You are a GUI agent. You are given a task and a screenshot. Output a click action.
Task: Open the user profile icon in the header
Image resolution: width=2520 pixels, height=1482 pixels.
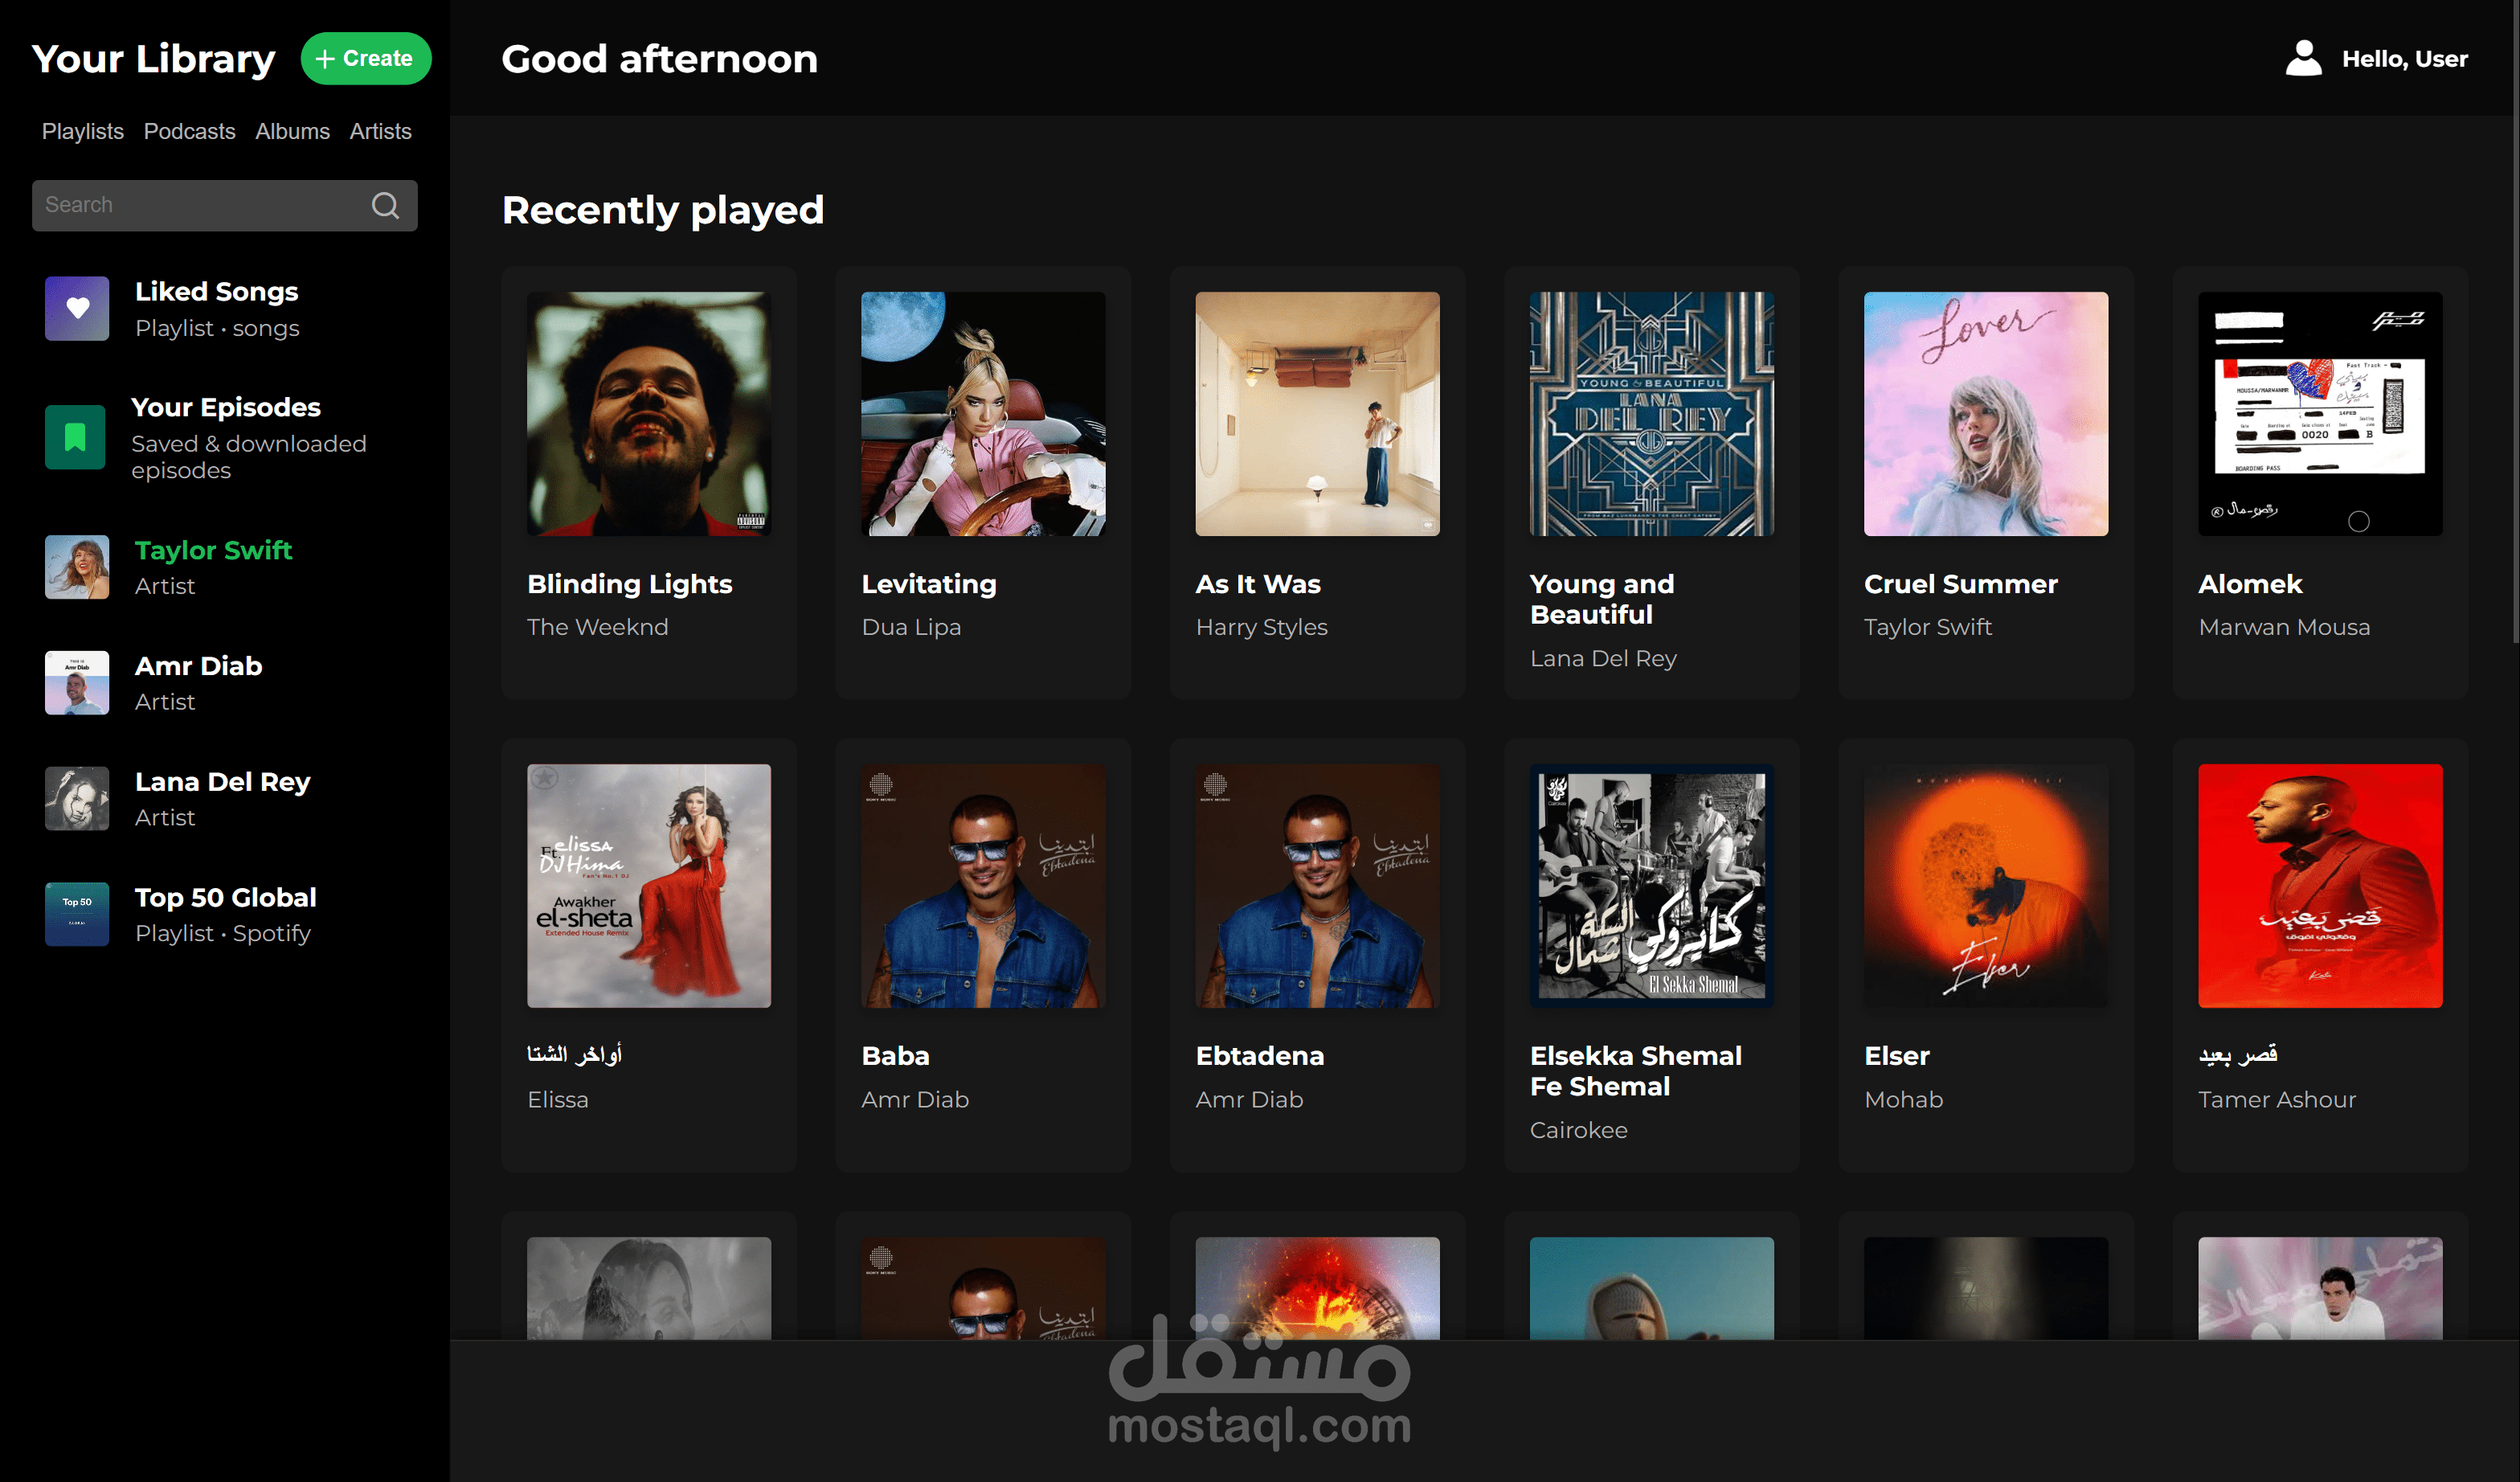click(2303, 58)
